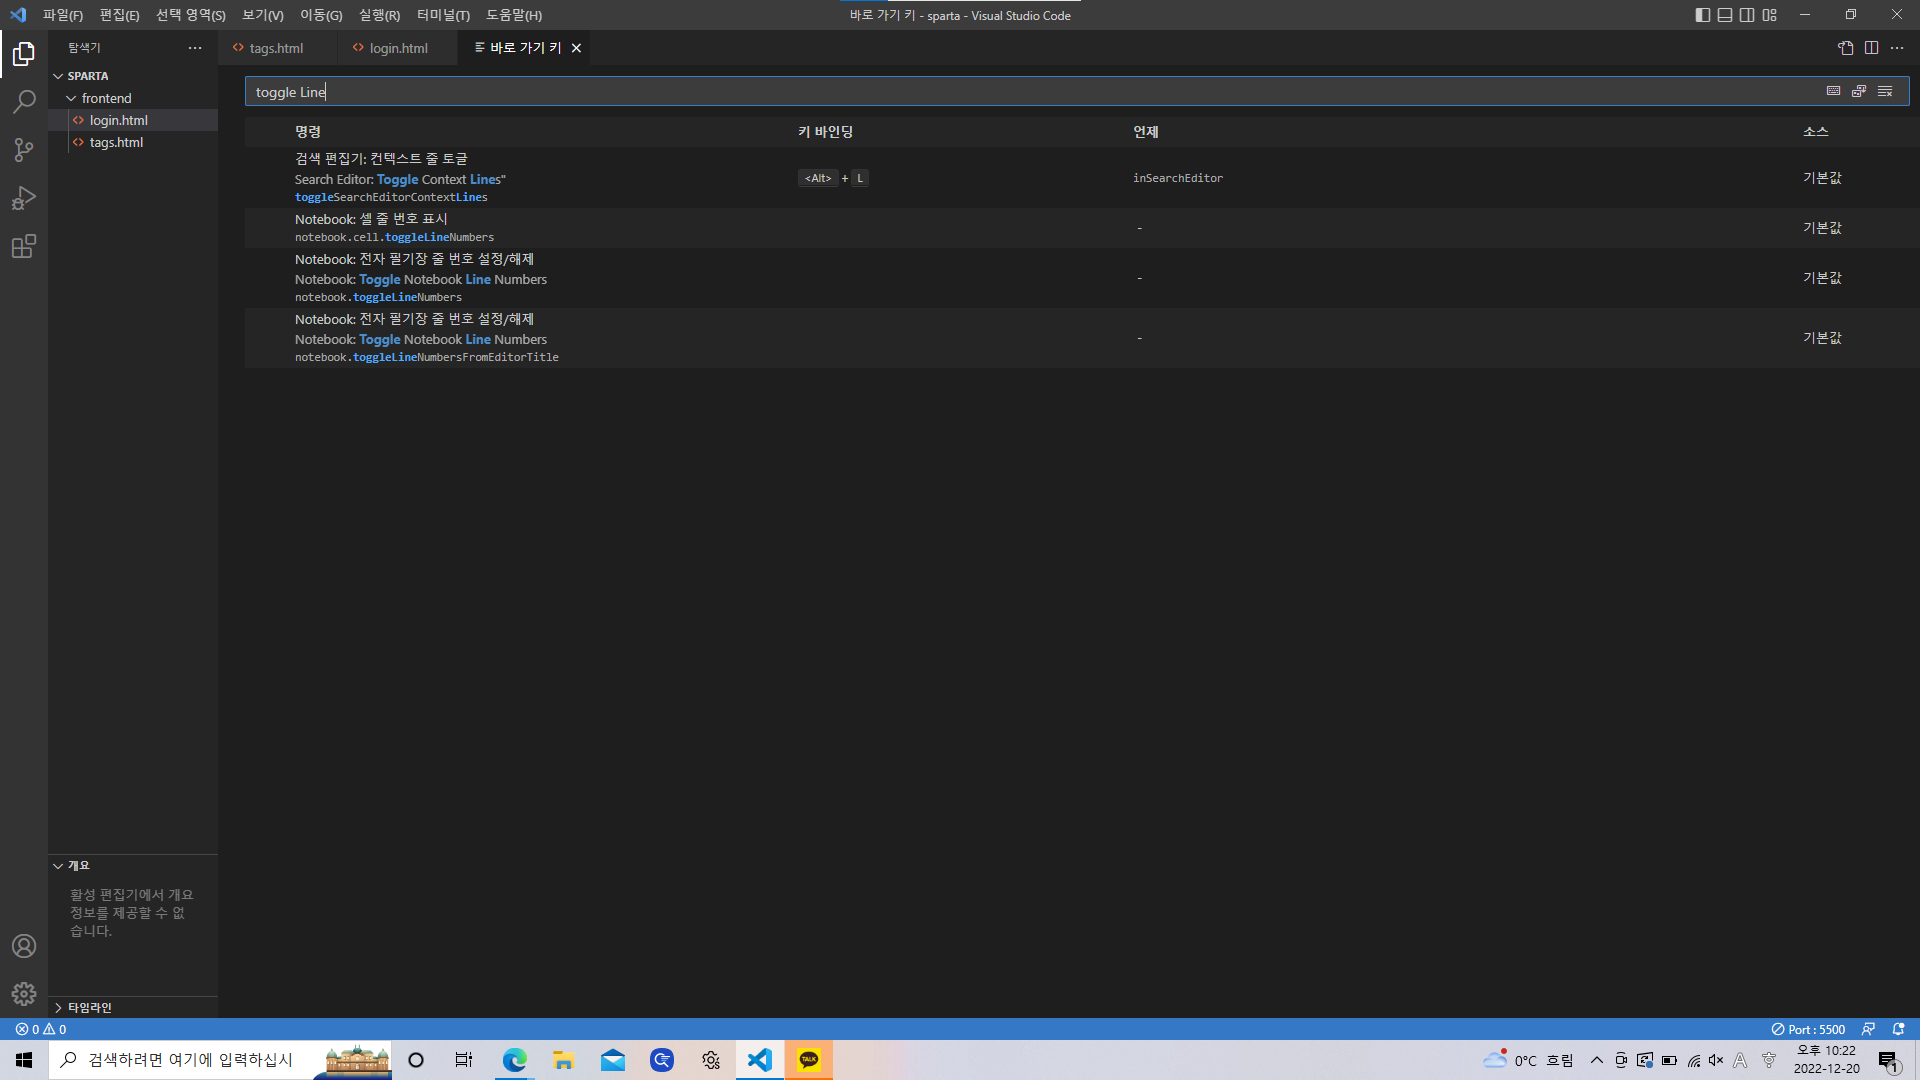
Task: Open the 실행(R) menu
Action: click(x=379, y=15)
